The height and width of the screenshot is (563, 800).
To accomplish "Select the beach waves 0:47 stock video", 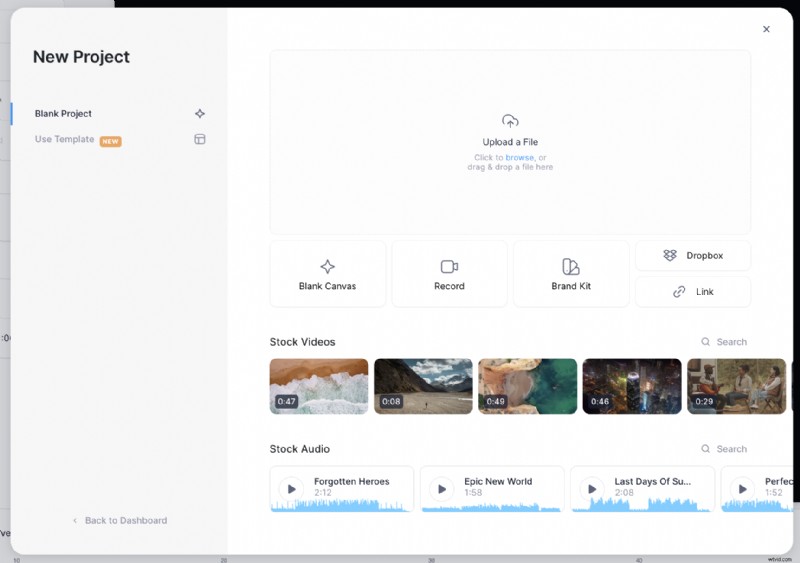I will [x=319, y=386].
